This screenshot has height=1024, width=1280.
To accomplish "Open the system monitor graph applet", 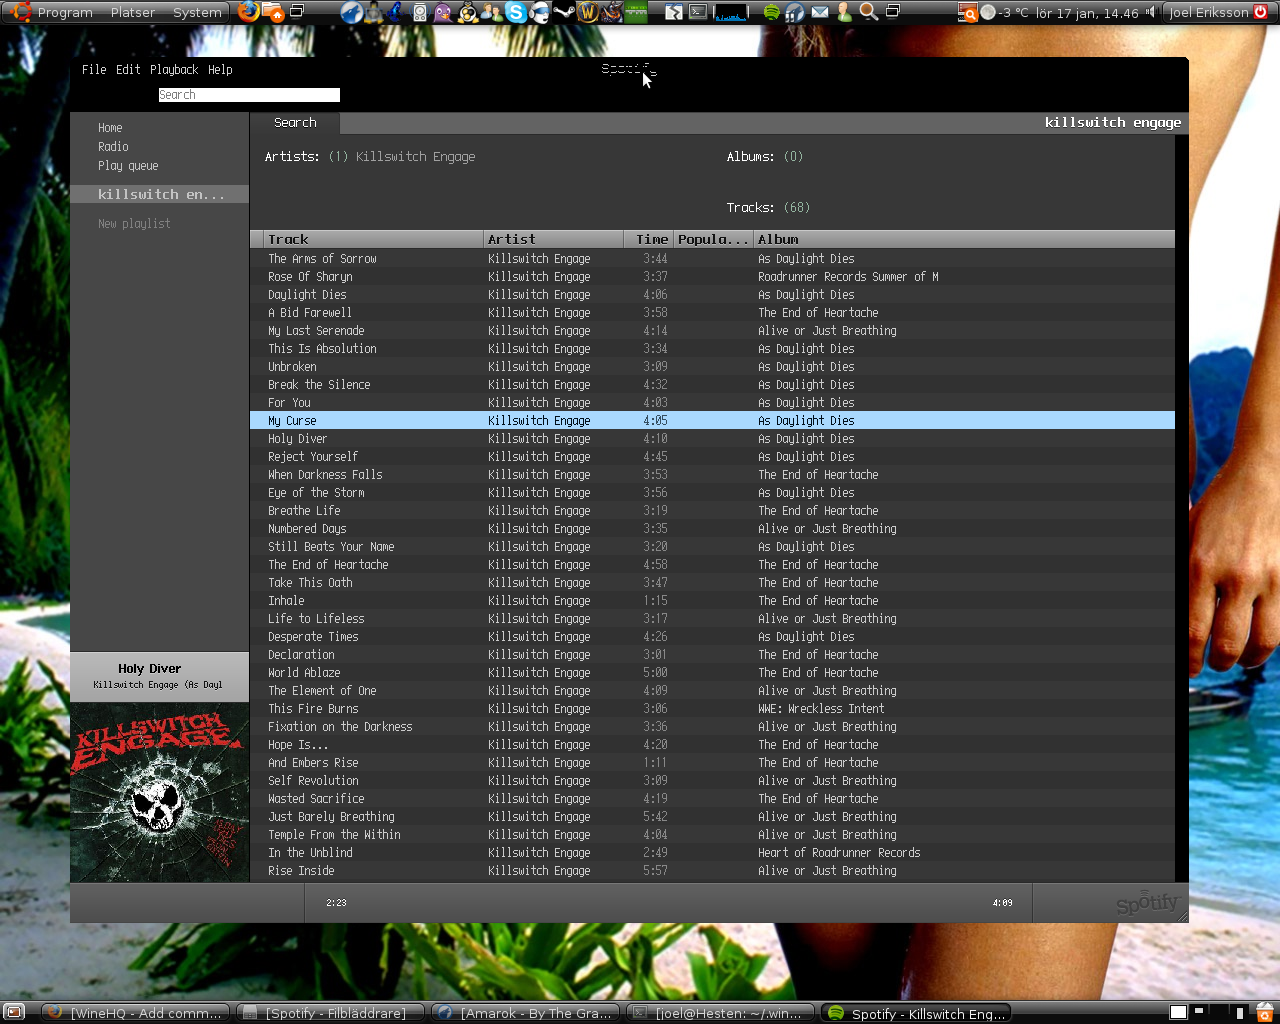I will point(731,12).
